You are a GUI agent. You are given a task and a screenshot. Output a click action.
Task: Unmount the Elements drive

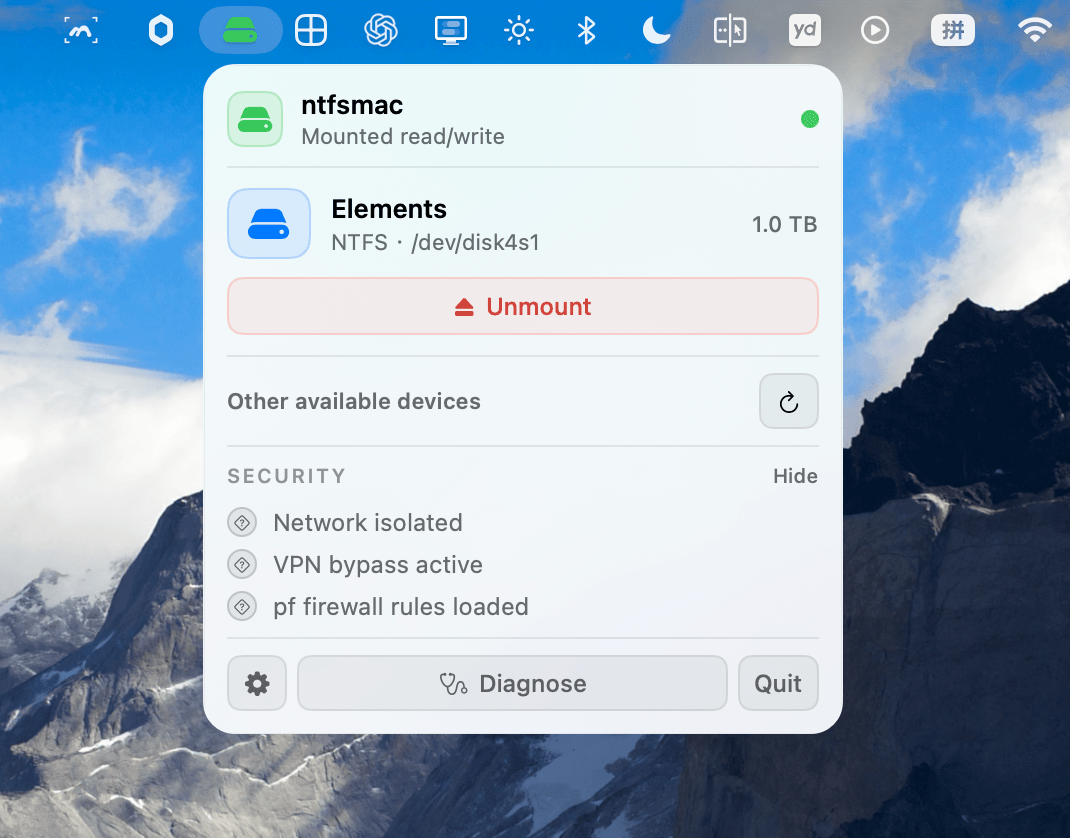point(523,306)
